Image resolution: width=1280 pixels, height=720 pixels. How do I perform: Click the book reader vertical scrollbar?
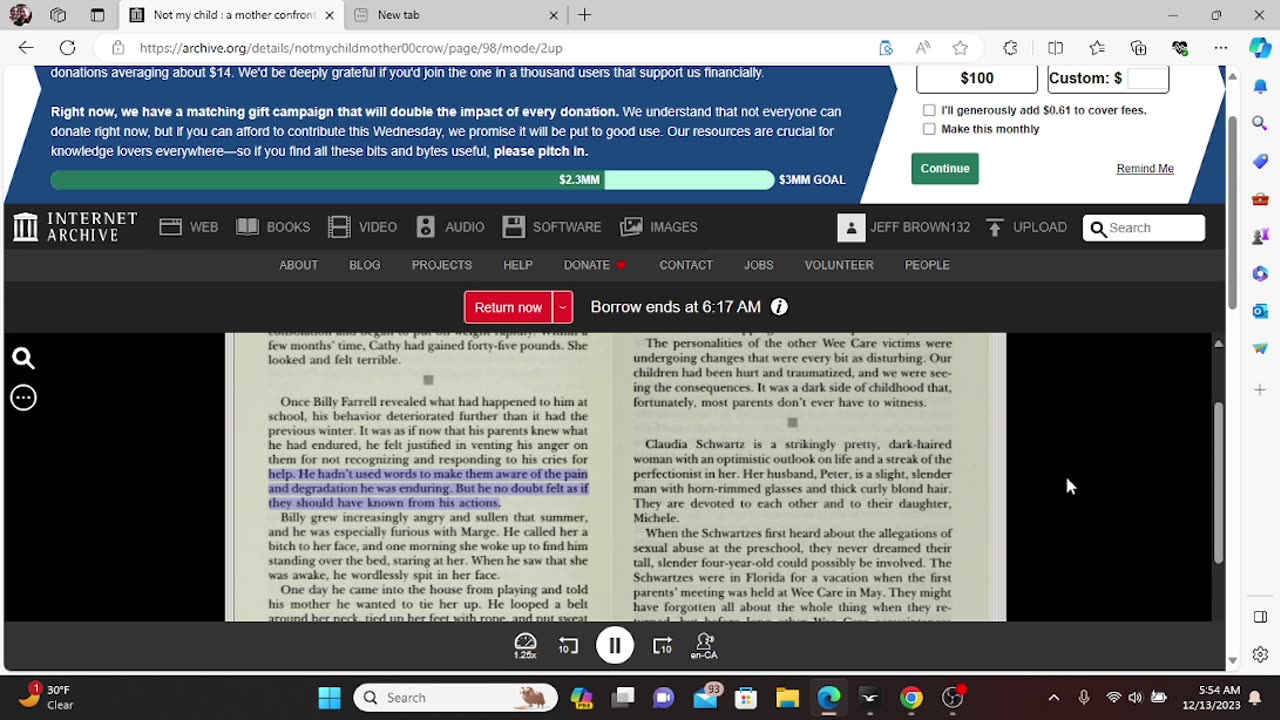tap(1218, 481)
